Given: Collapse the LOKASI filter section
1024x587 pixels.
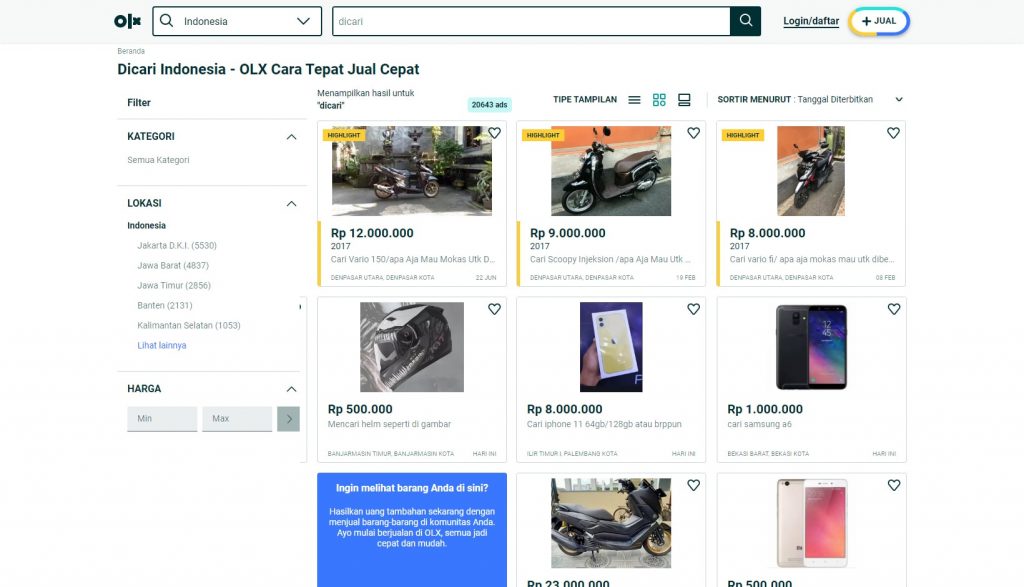Looking at the screenshot, I should pyautogui.click(x=291, y=204).
